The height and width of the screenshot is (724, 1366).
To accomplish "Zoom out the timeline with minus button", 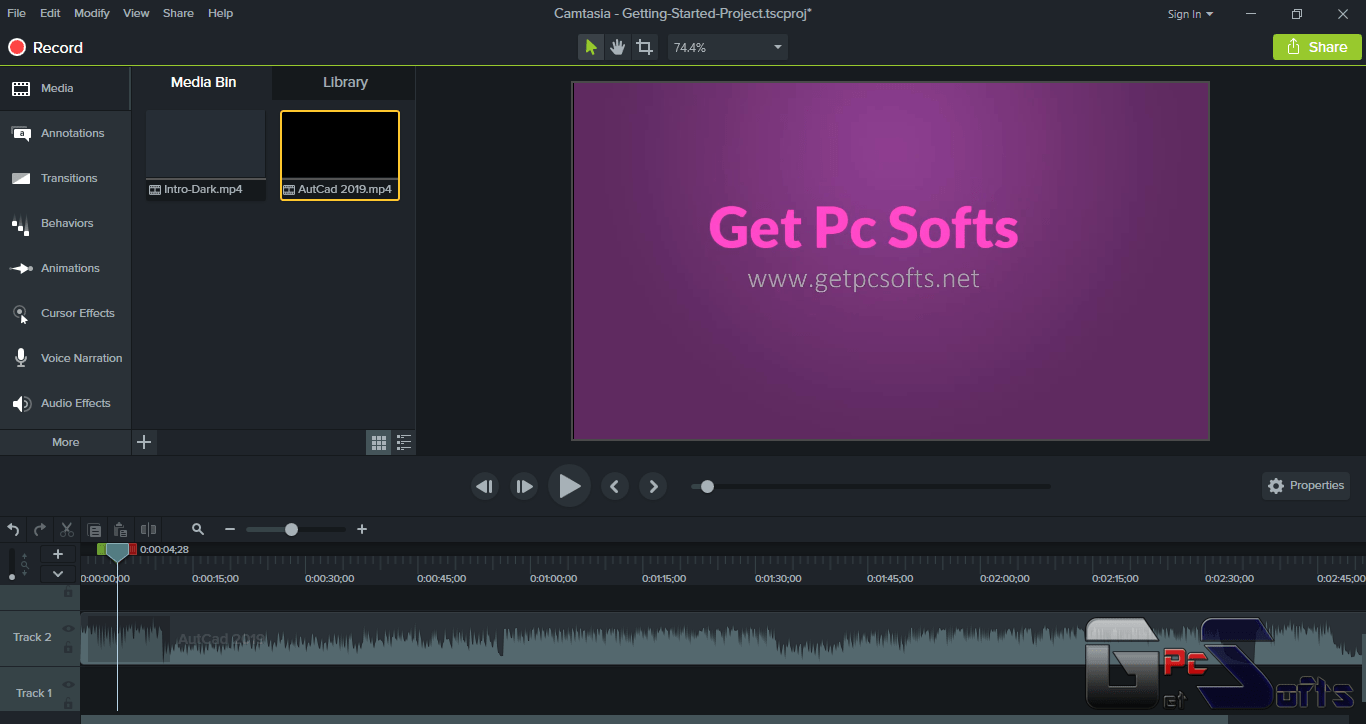I will (x=230, y=529).
